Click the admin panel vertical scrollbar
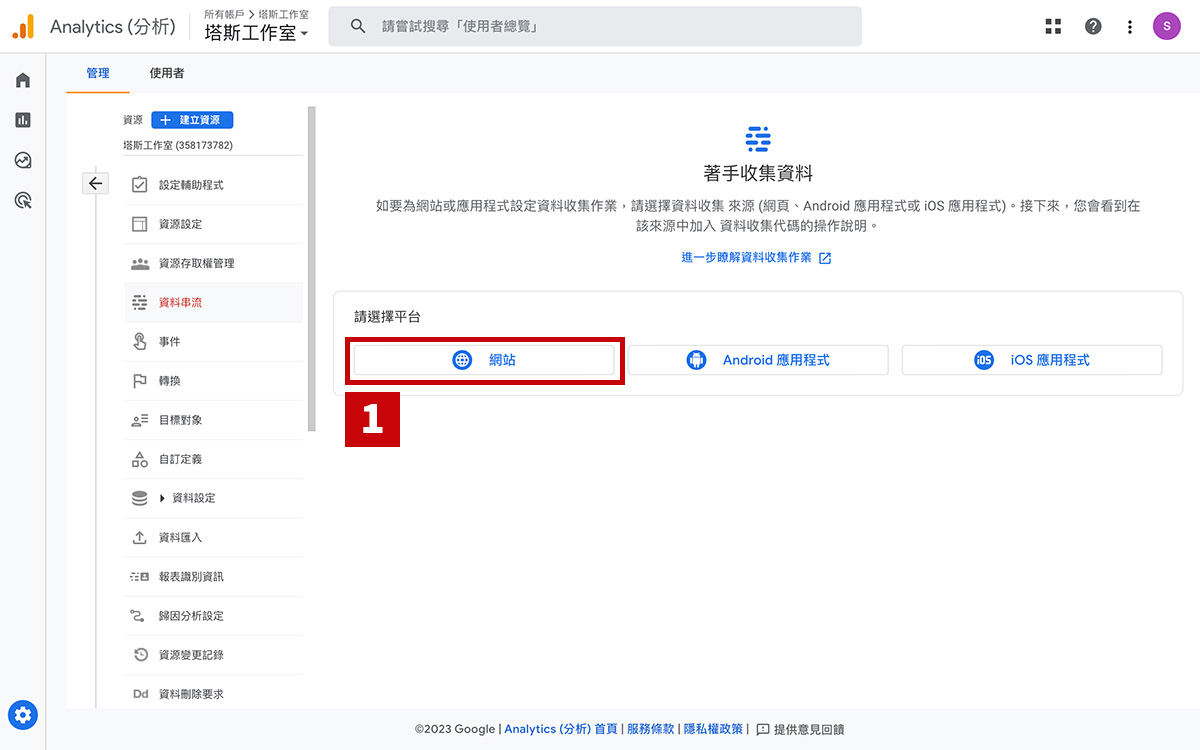The height and width of the screenshot is (750, 1200). 311,270
